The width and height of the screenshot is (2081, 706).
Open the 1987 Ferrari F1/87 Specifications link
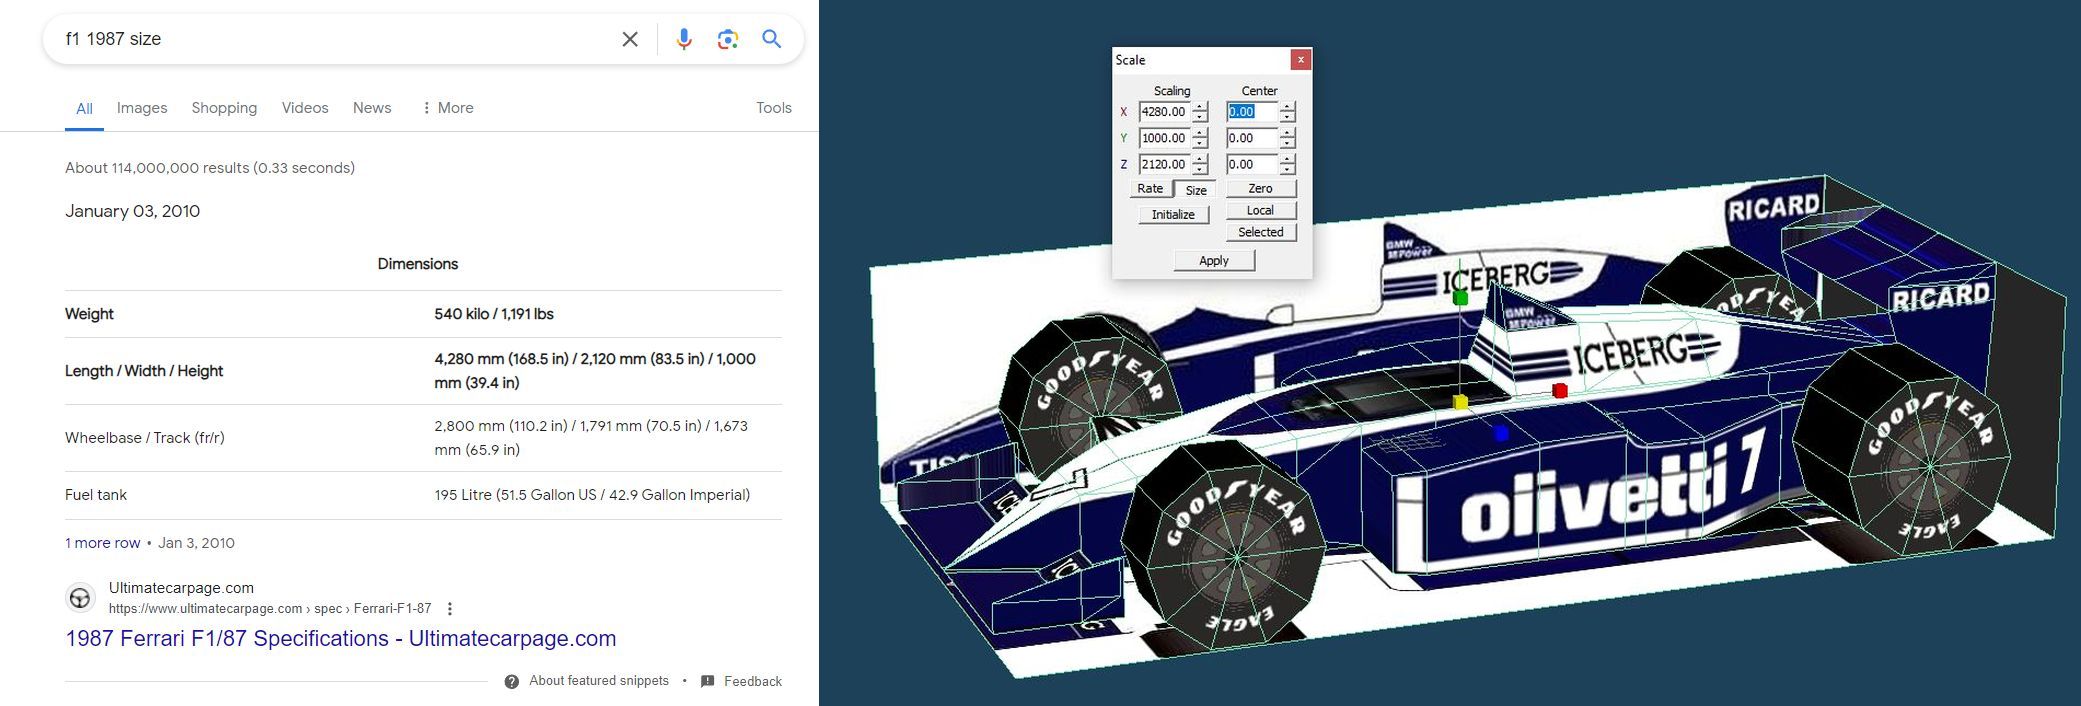pyautogui.click(x=340, y=638)
